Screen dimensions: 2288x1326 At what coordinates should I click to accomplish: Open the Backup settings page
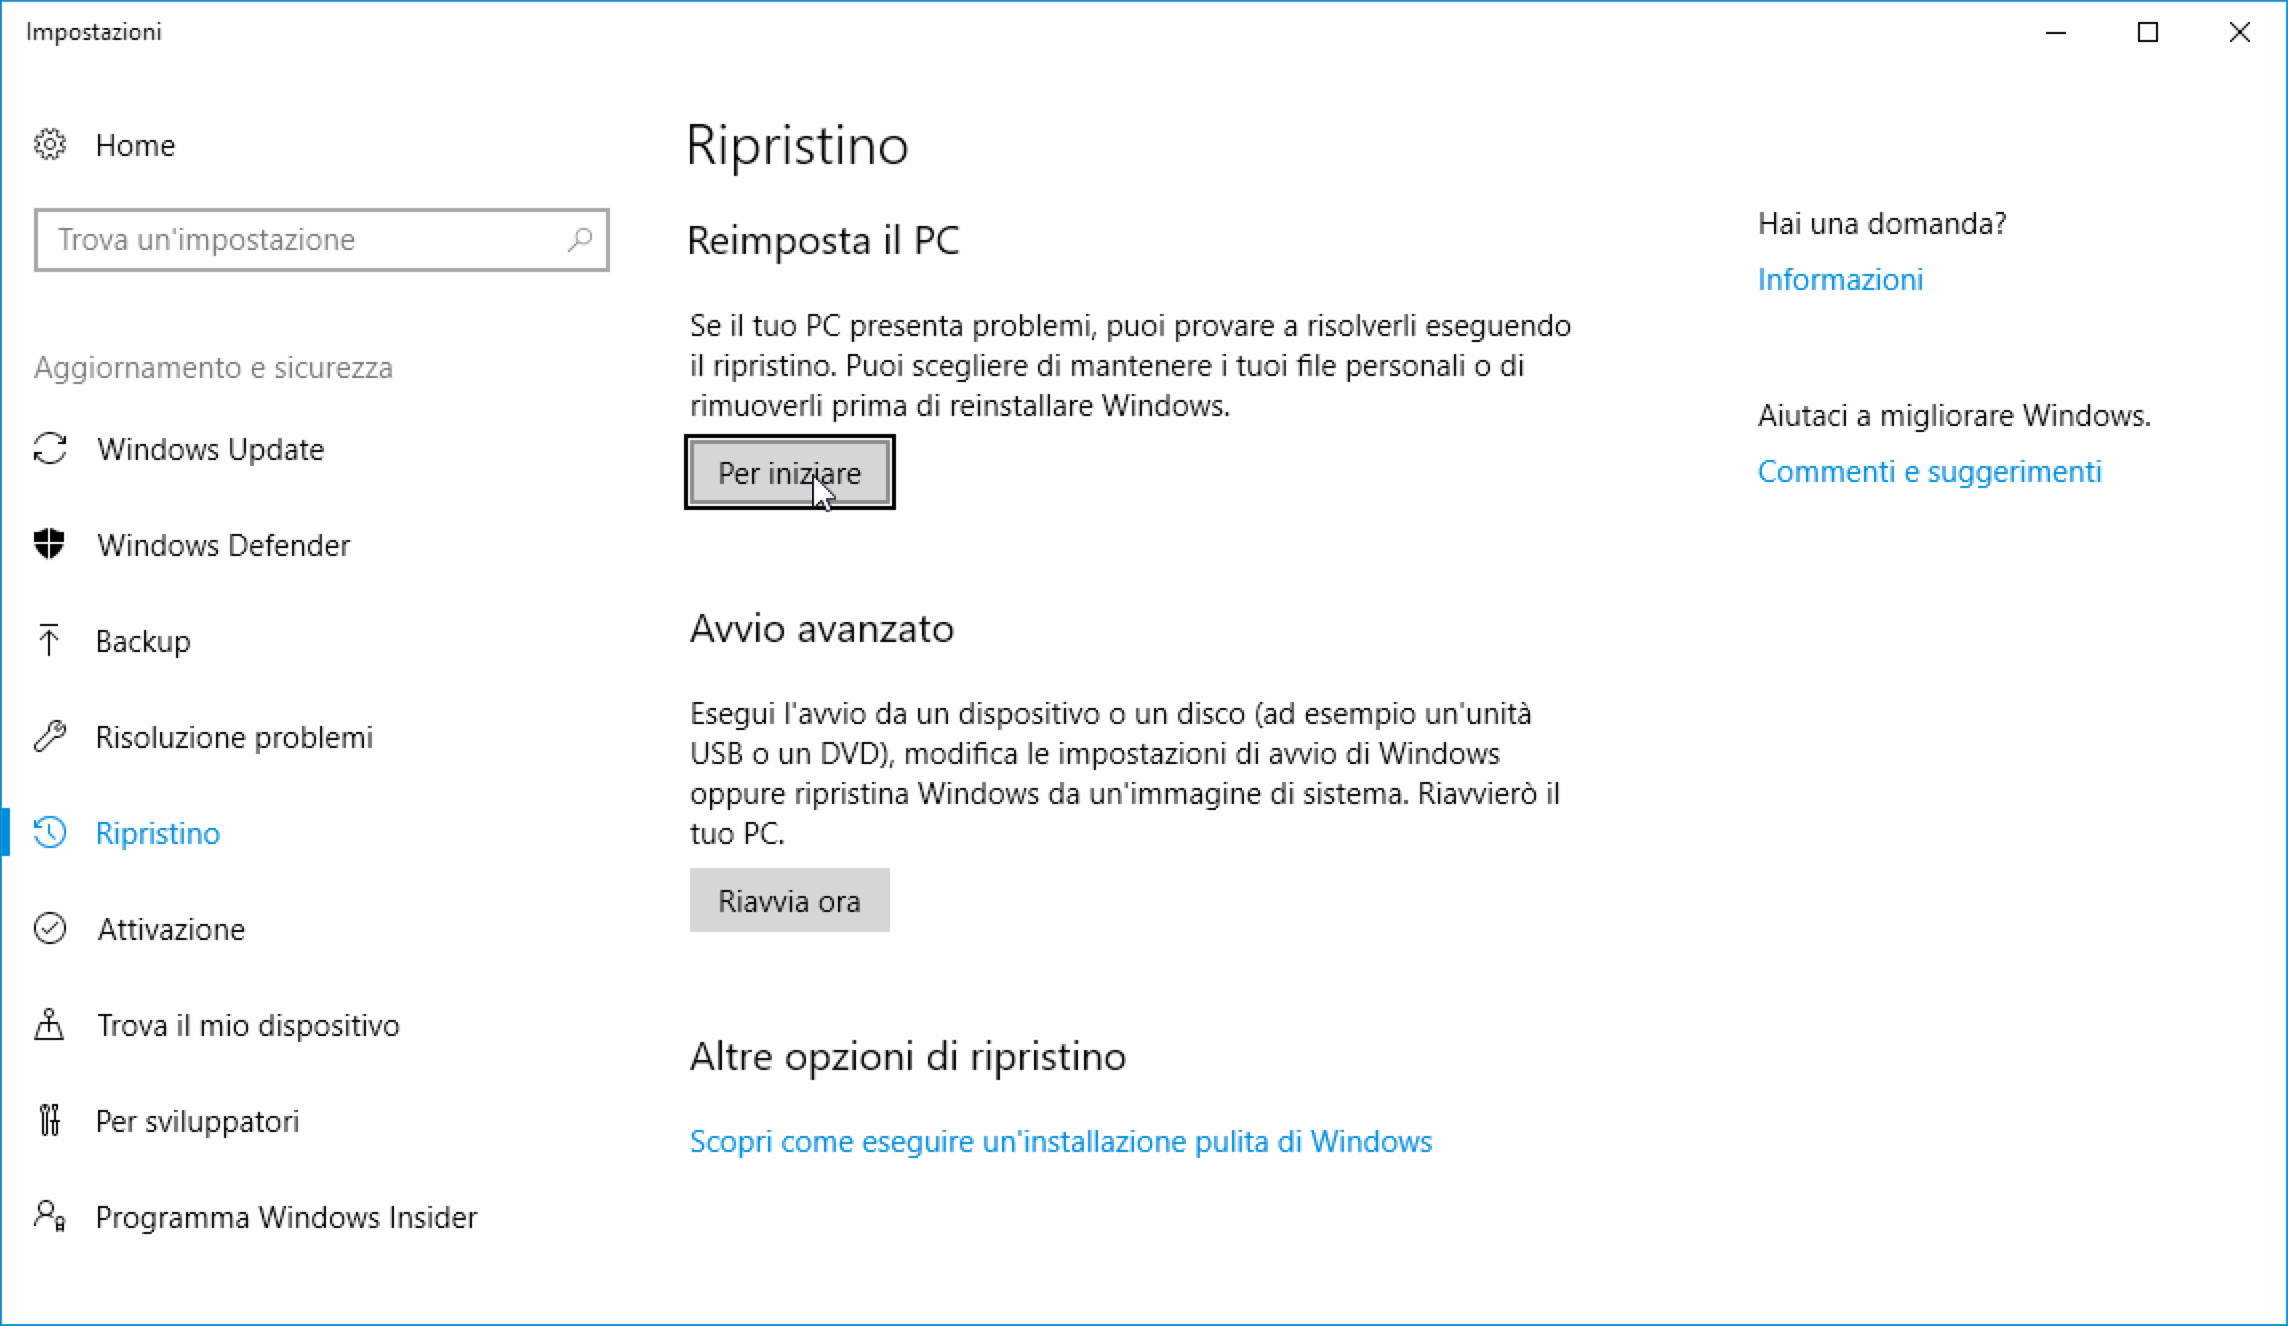143,641
